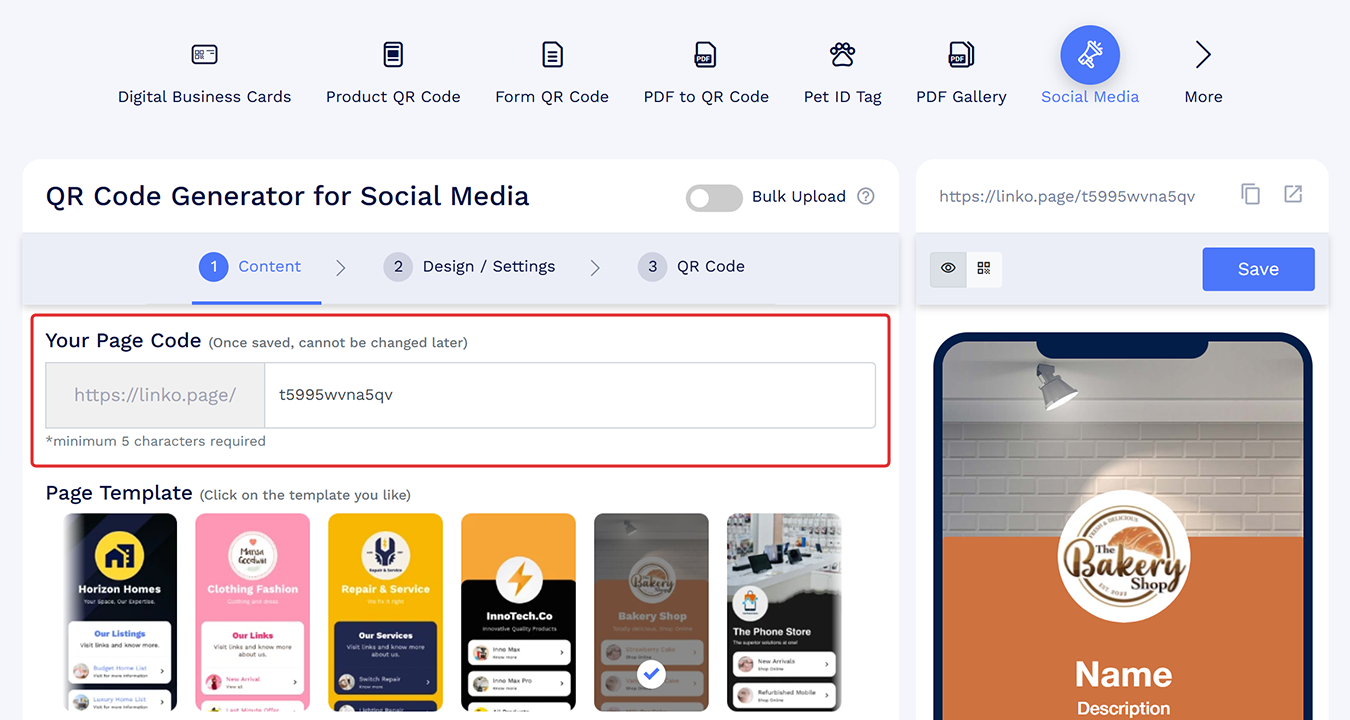Image resolution: width=1350 pixels, height=720 pixels.
Task: Click the "Name" heading in phone preview
Action: 1123,675
